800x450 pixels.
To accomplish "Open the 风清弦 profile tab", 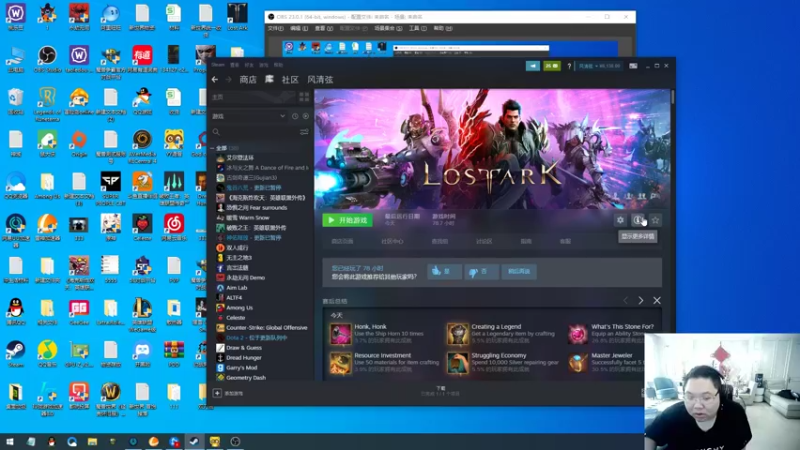I will point(320,80).
